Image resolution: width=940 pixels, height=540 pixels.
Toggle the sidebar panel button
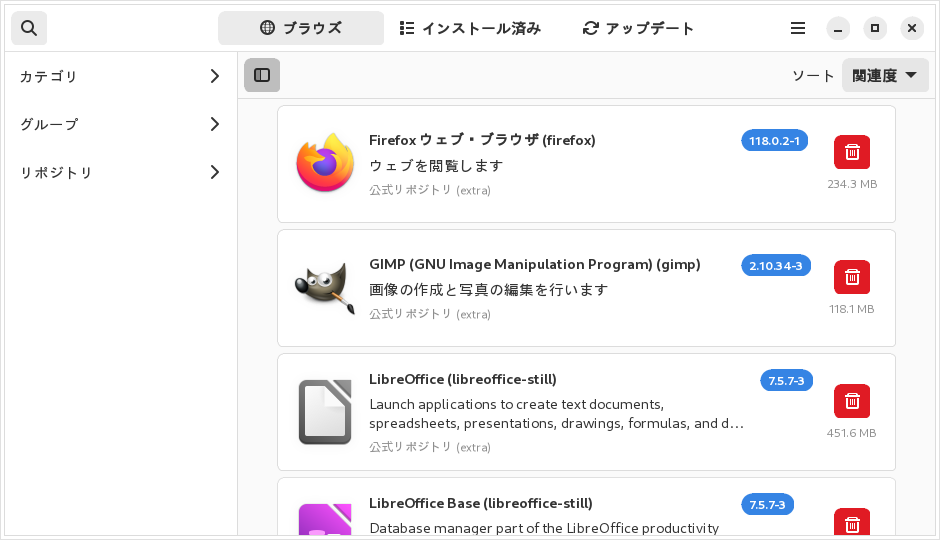coord(262,75)
